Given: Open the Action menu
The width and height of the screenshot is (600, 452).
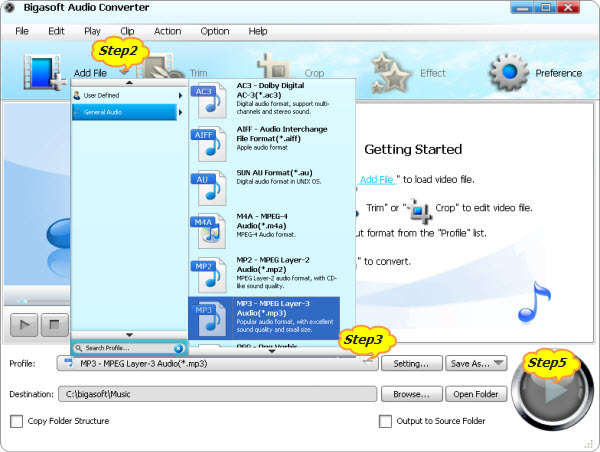Looking at the screenshot, I should [168, 31].
